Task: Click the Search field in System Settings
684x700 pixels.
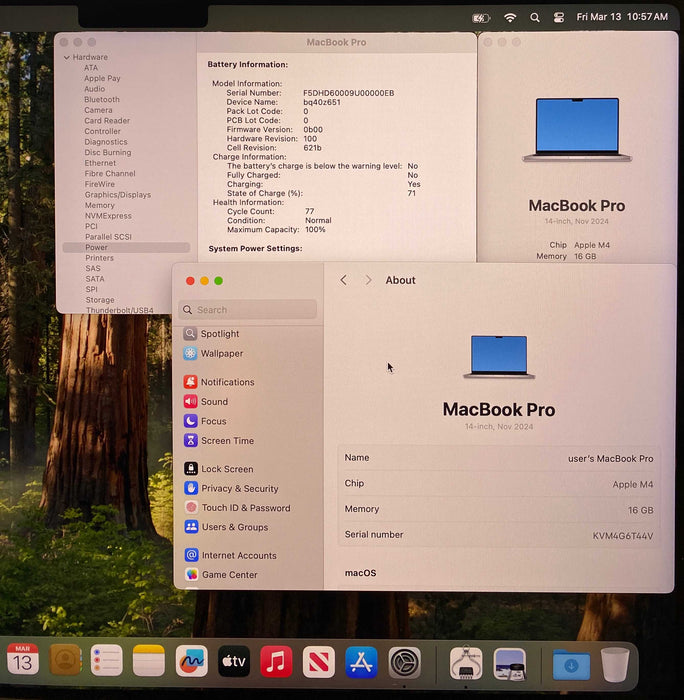Action: [248, 310]
